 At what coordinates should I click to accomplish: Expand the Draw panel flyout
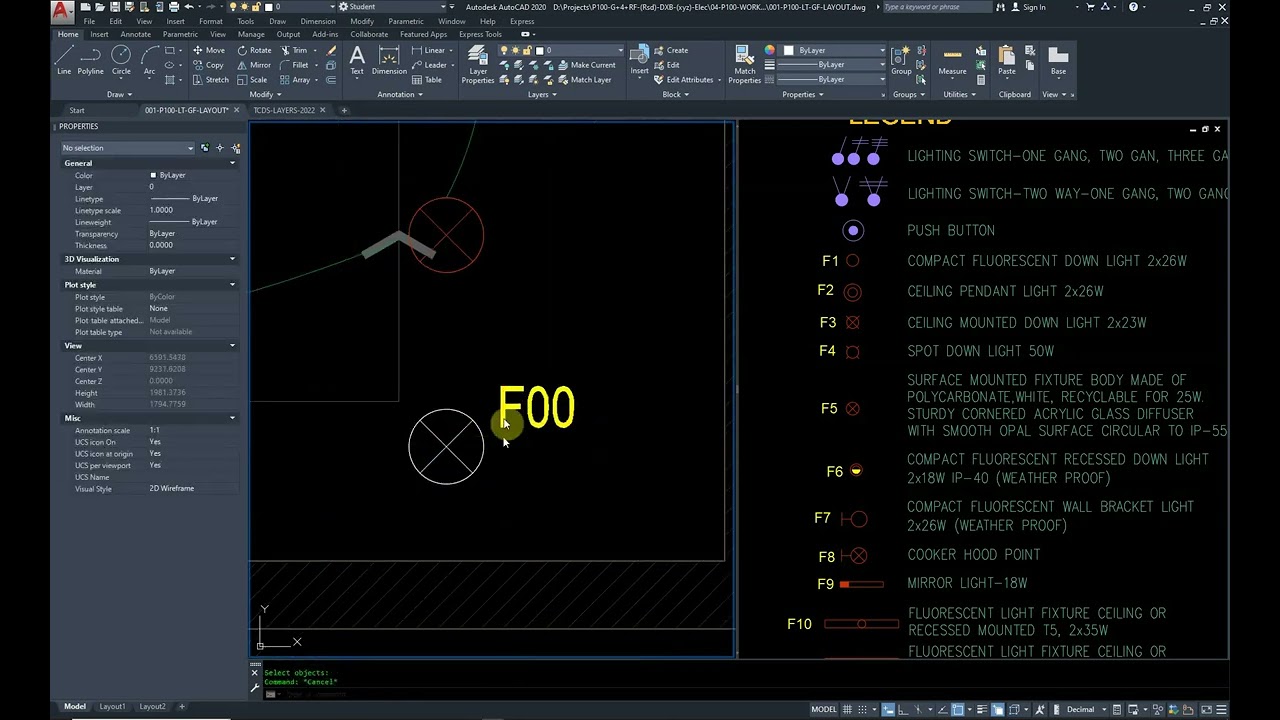click(x=119, y=95)
